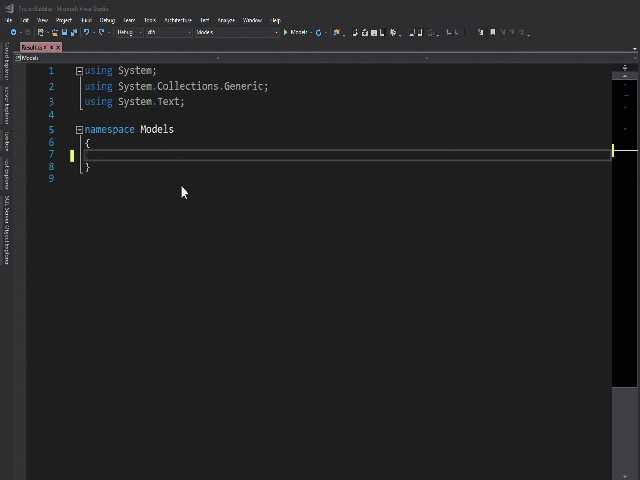Click the orange icon right of the refresh button

pyautogui.click(x=336, y=32)
